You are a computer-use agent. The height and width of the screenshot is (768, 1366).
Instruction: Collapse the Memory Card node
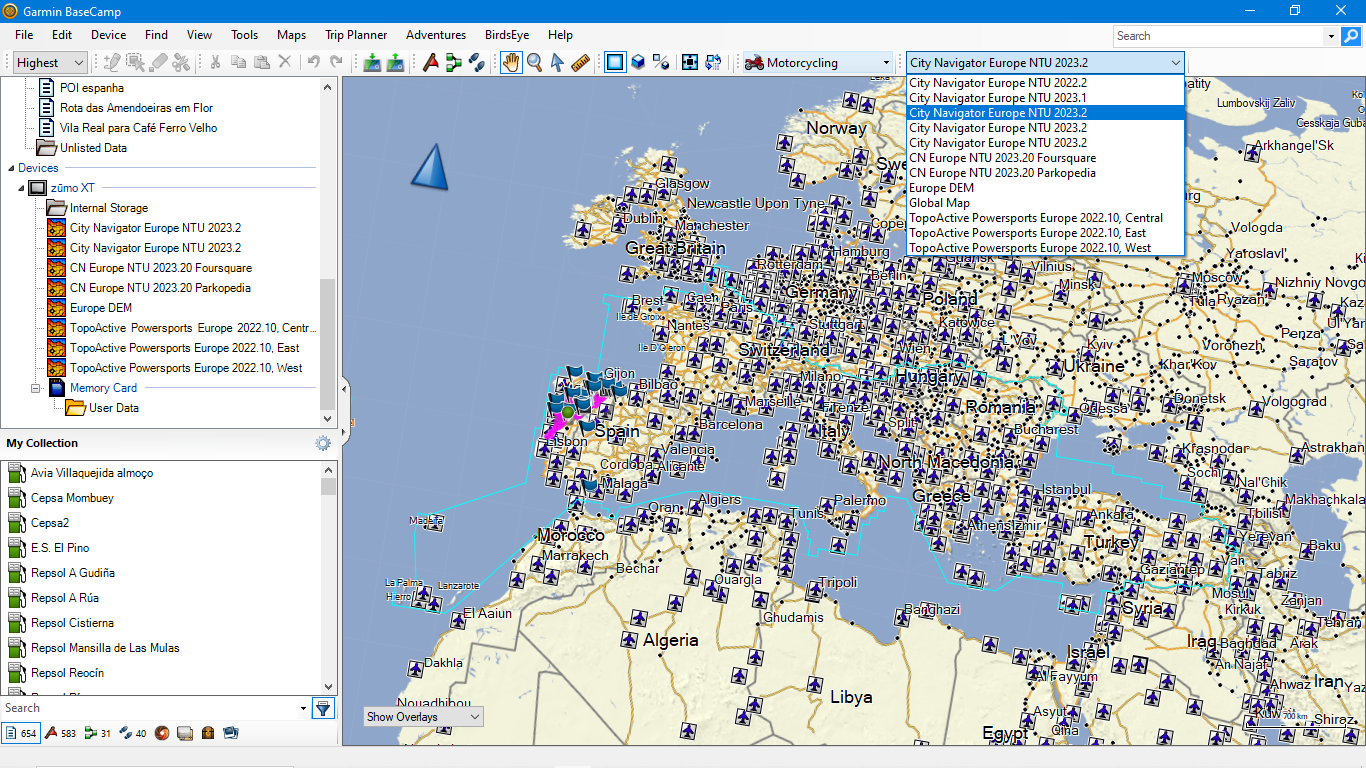click(36, 388)
